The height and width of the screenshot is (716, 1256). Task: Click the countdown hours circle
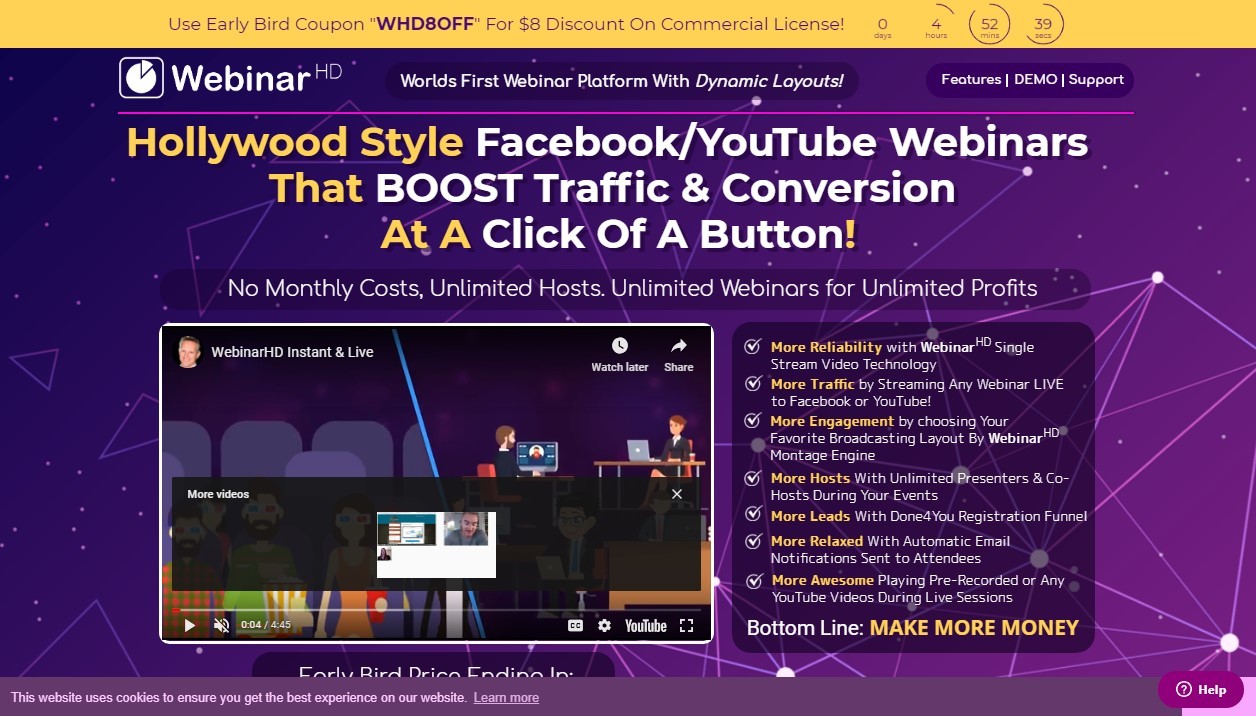936,25
